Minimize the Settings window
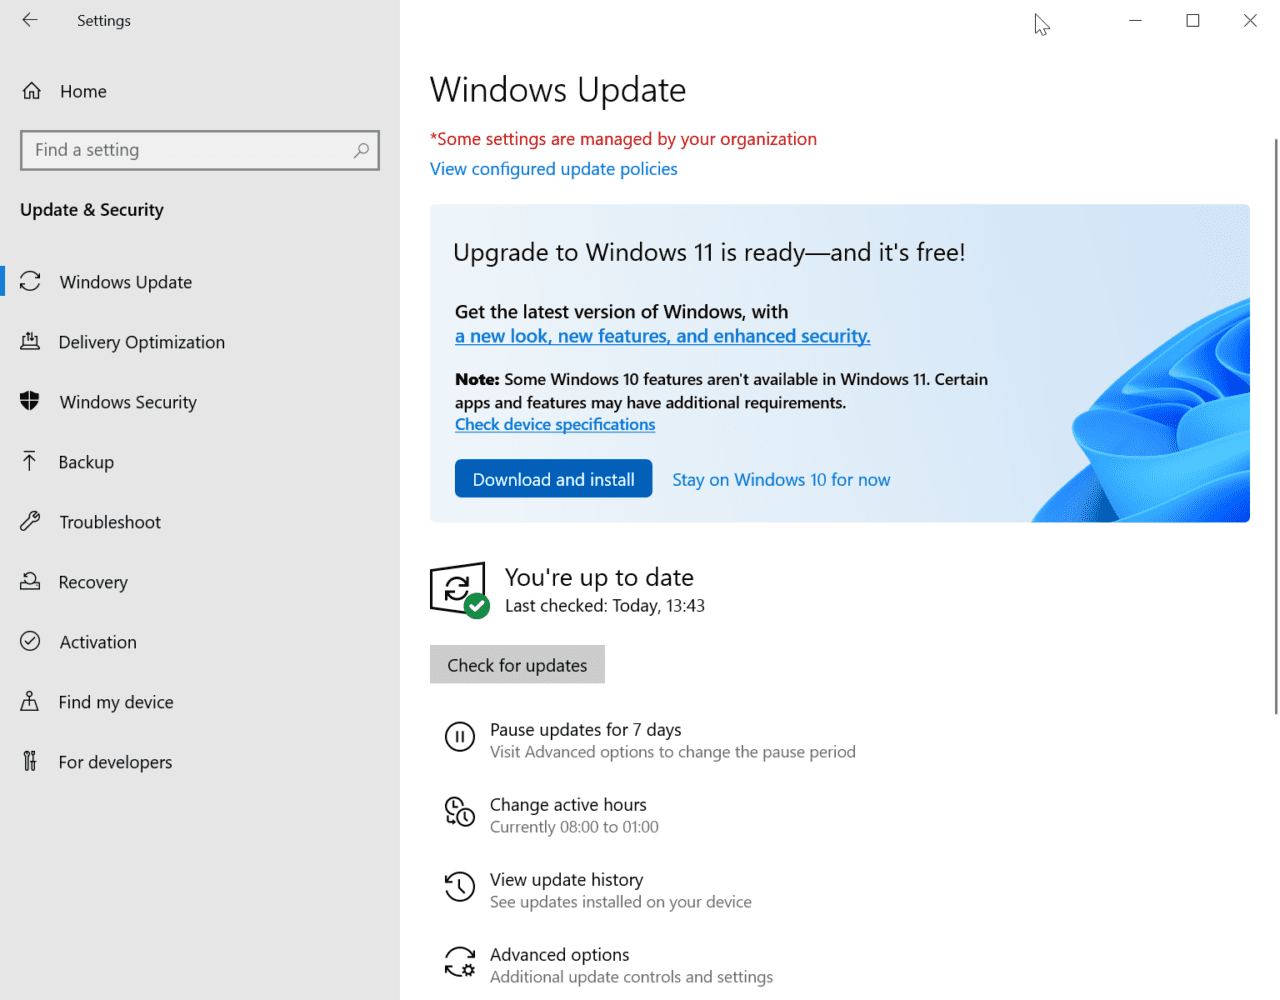 [1135, 20]
